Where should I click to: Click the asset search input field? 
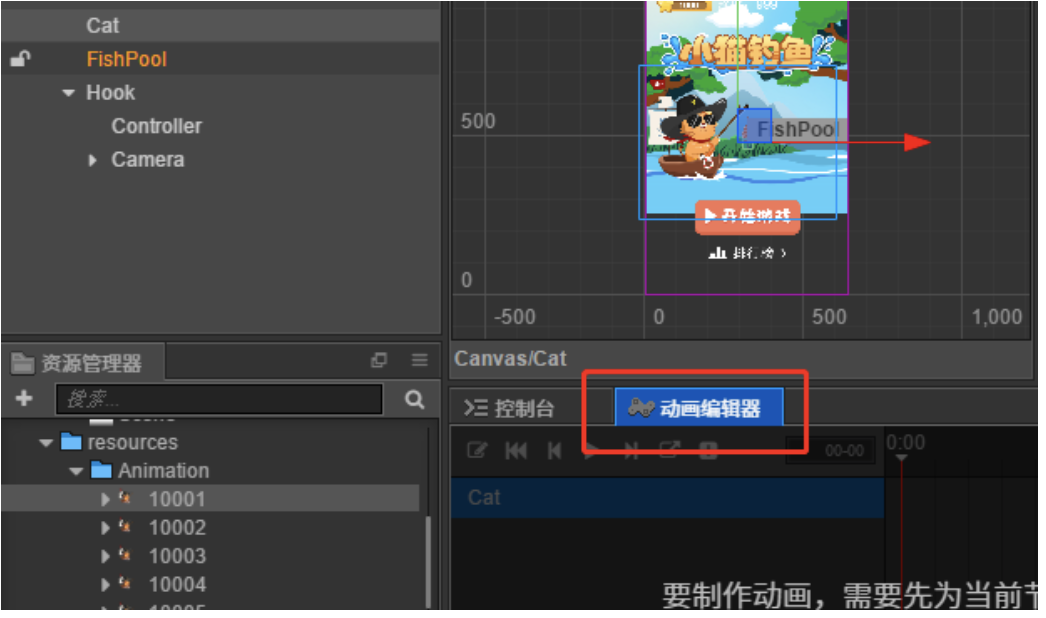[x=218, y=399]
